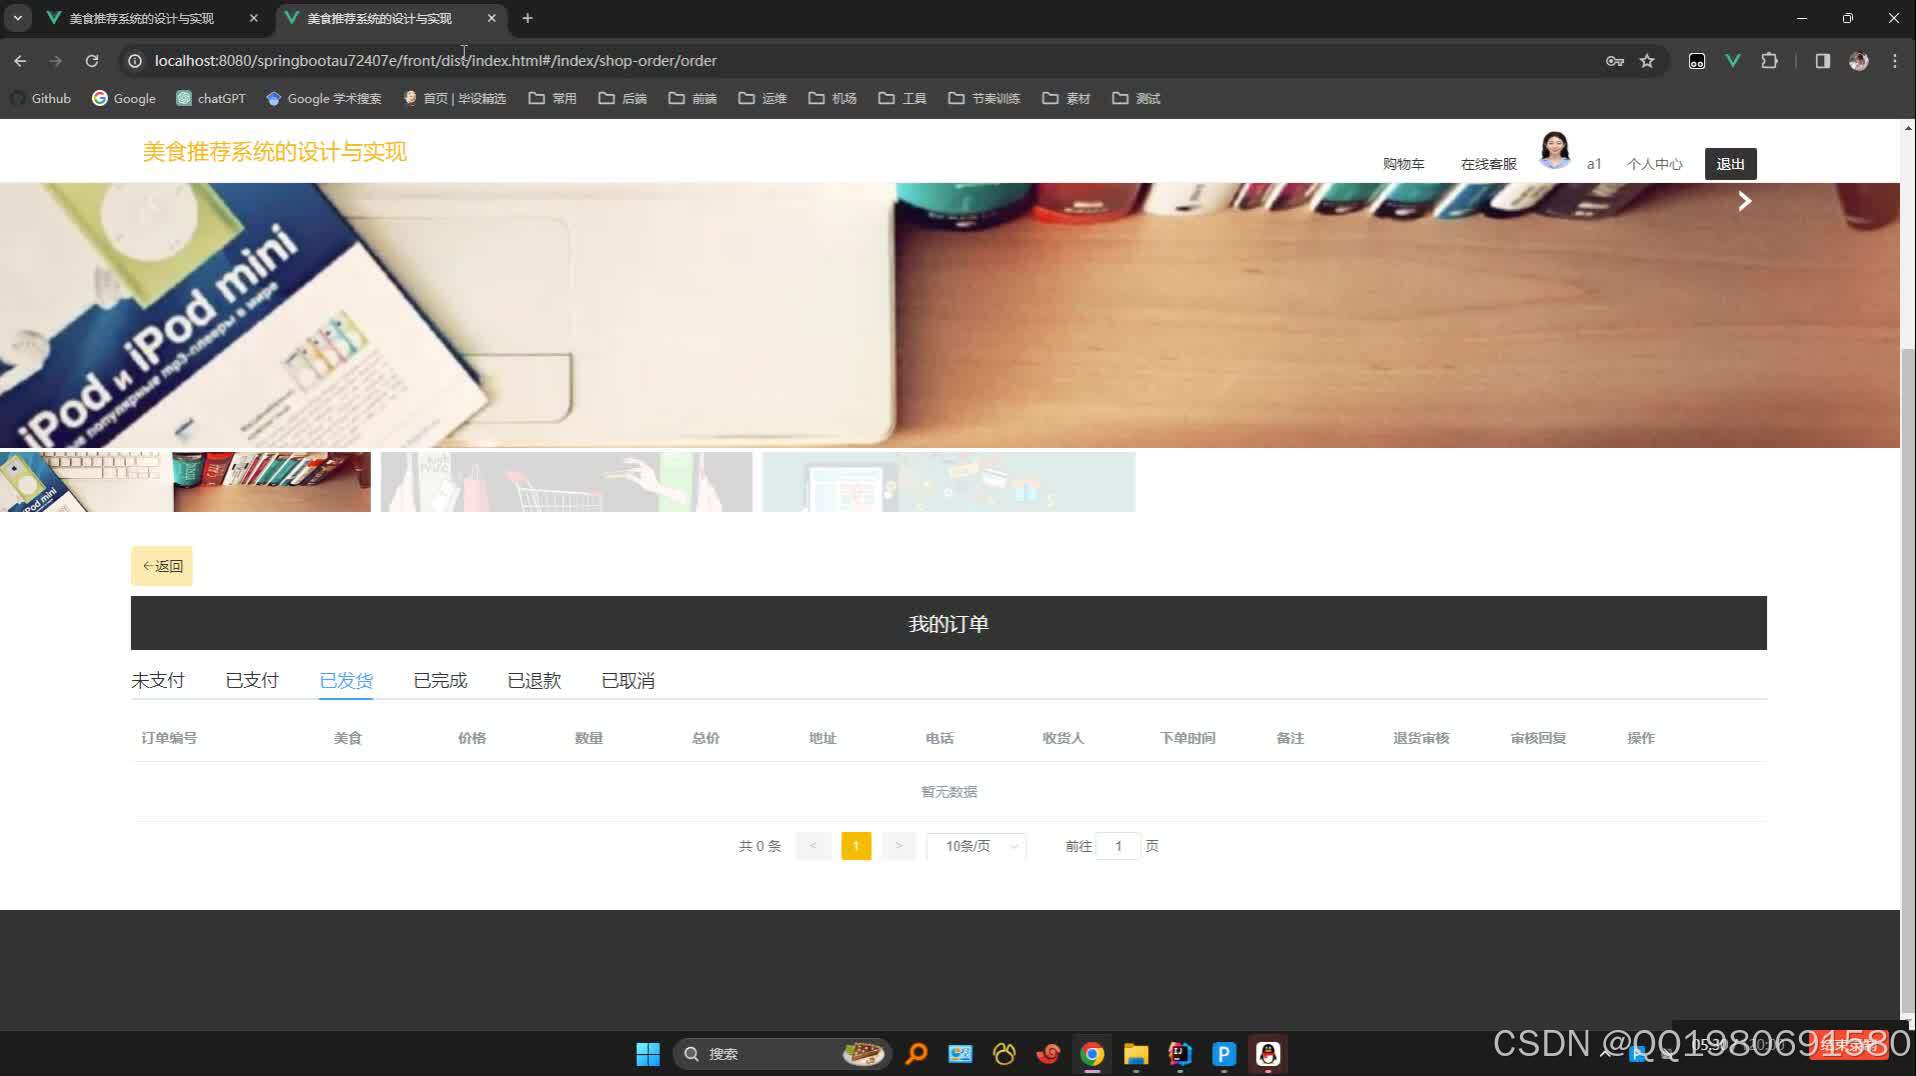1916x1076 pixels.
Task: Expand the 素材 bookmark folder
Action: 1066,98
